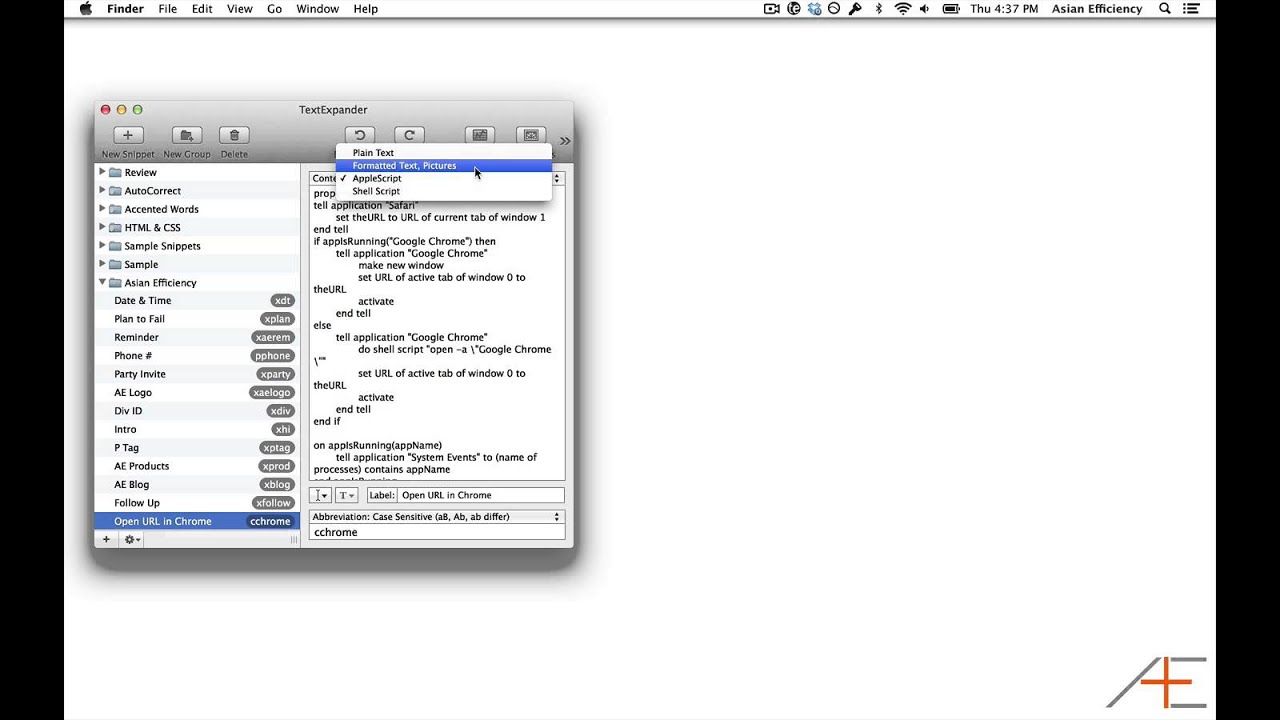Click the New Group folder button

[x=187, y=135]
